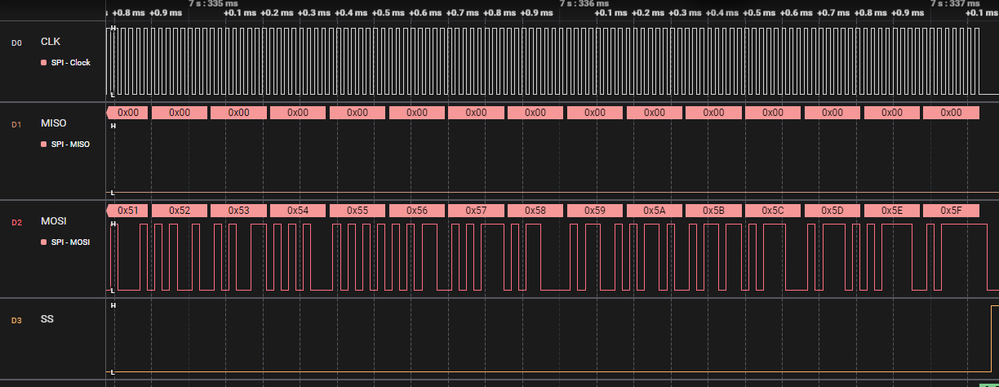This screenshot has width=999, height=387.
Task: Click the 0x53 MOSI decoded byte bubble
Action: point(238,210)
